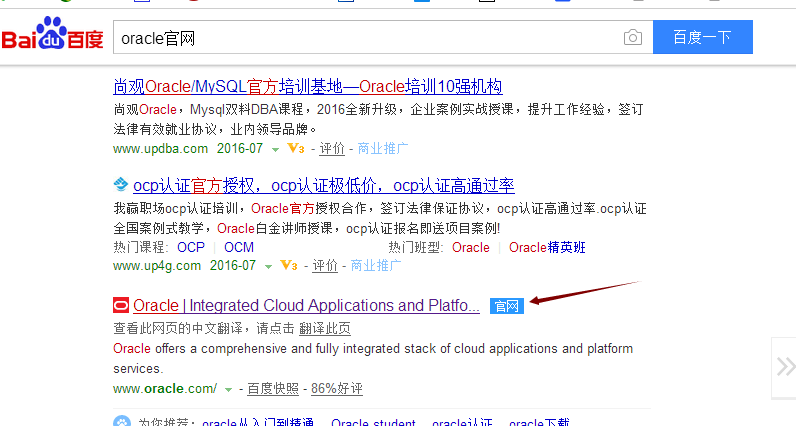Open the 百度快照 cached page link
Viewport: 796px width, 426px height.
pos(272,388)
